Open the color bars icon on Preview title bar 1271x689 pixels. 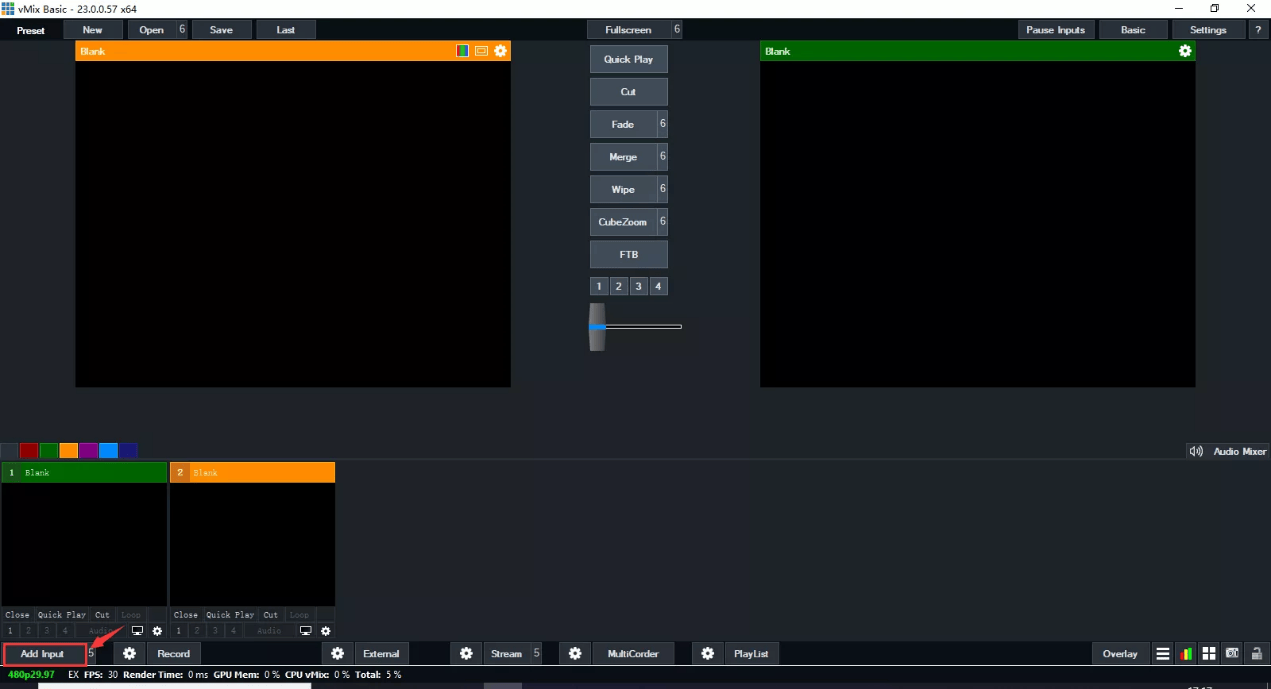462,50
